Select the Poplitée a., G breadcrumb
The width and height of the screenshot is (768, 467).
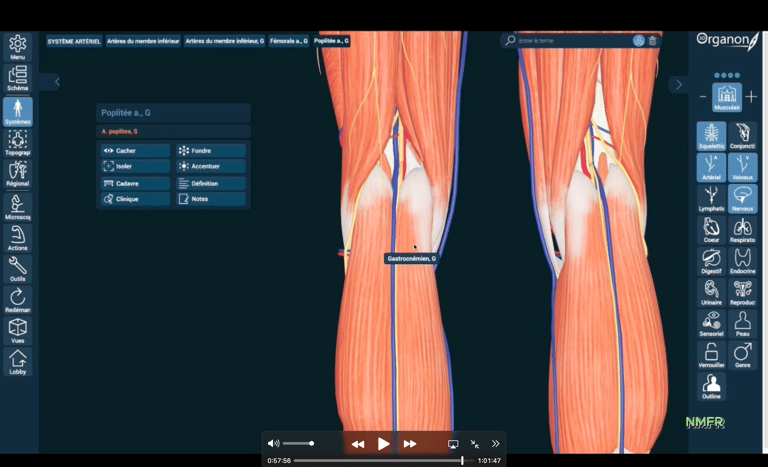pyautogui.click(x=332, y=41)
